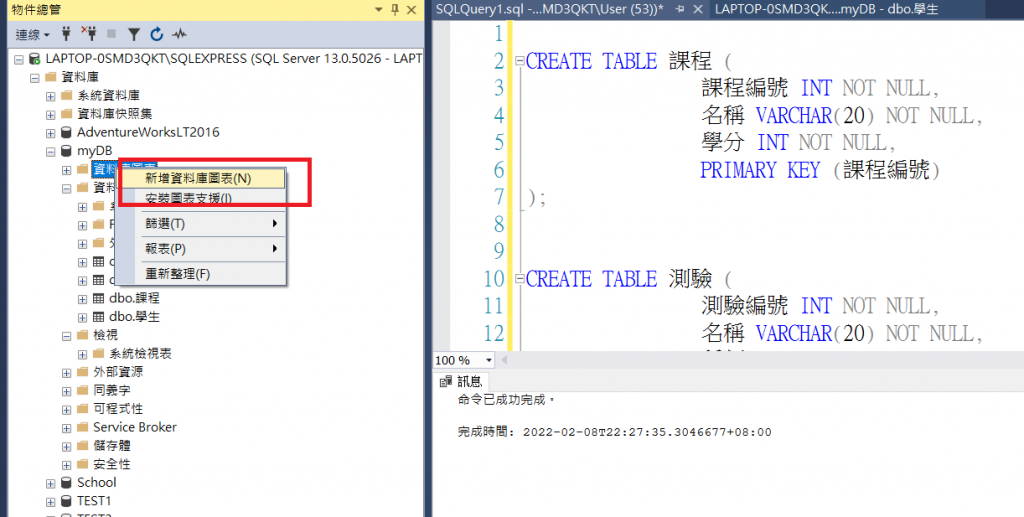1024x517 pixels.
Task: Click code line 6 PRIMARY KEY (課程編號)
Action: 820,170
